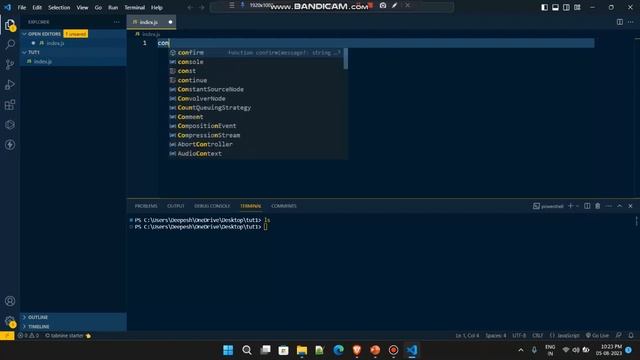The width and height of the screenshot is (640, 360).
Task: Open the Edit menu
Action: click(x=37, y=7)
